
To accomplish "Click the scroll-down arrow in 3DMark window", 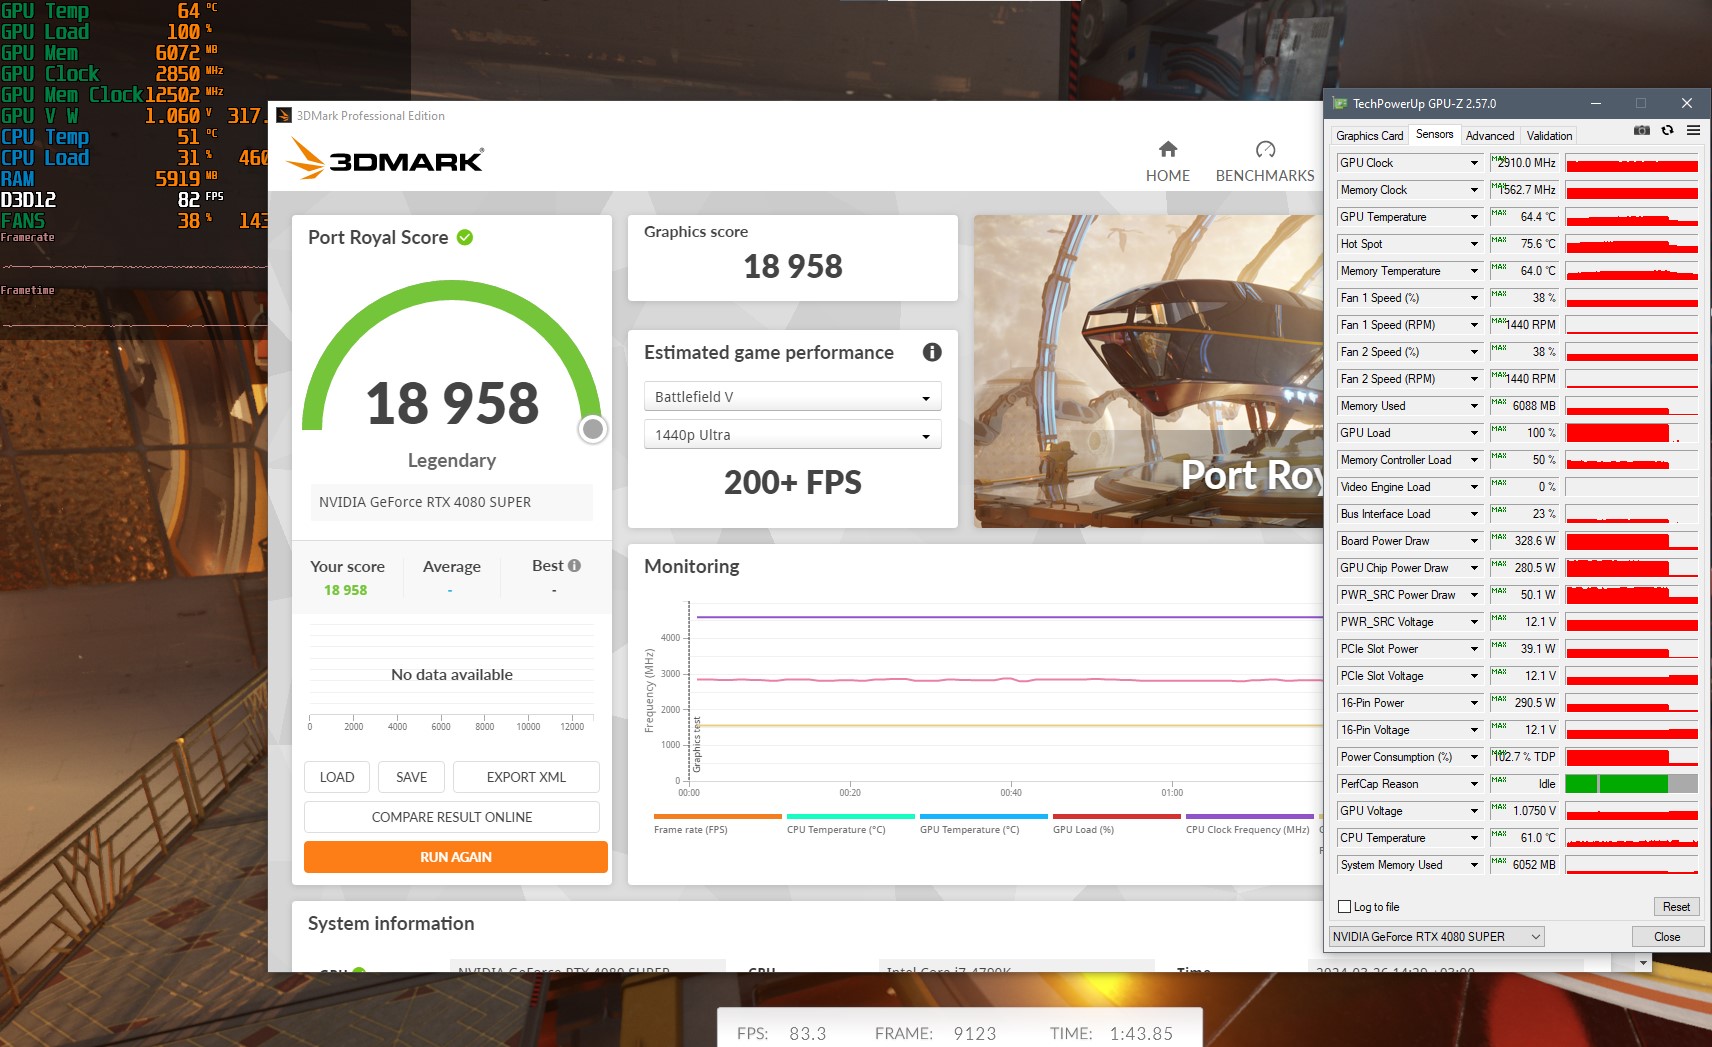I will point(1642,962).
